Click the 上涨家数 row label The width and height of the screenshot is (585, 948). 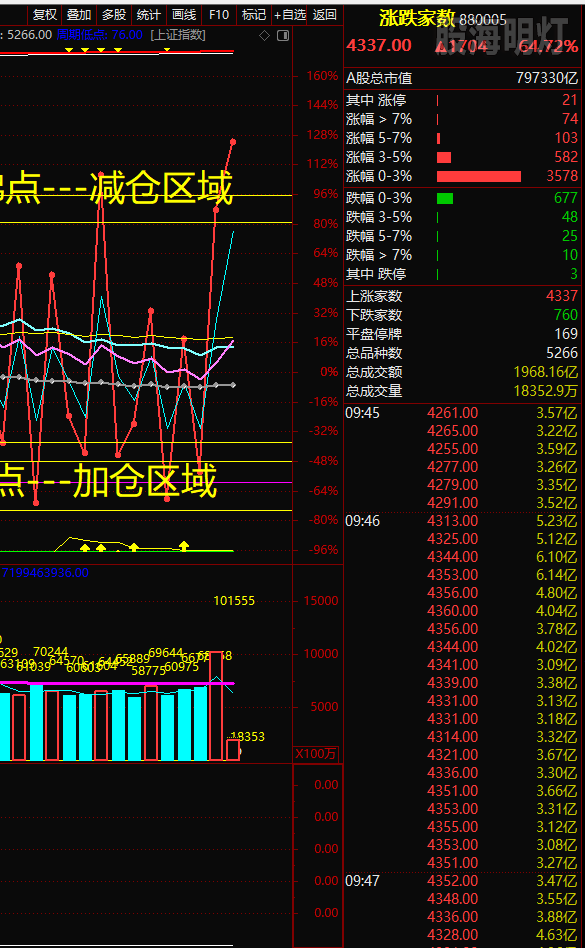coord(374,296)
